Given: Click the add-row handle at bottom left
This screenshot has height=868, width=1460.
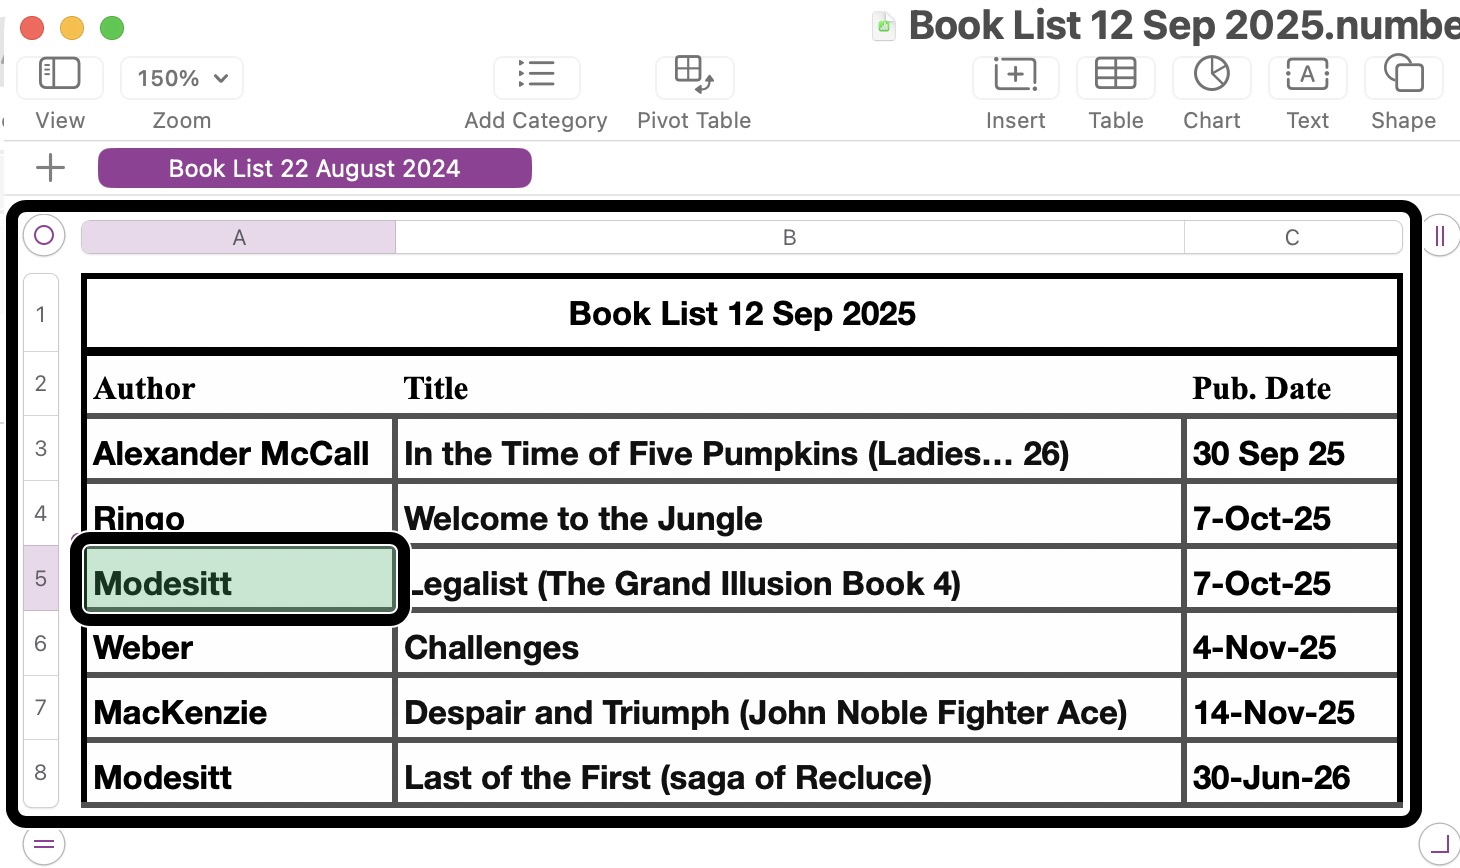Looking at the screenshot, I should click(x=44, y=844).
